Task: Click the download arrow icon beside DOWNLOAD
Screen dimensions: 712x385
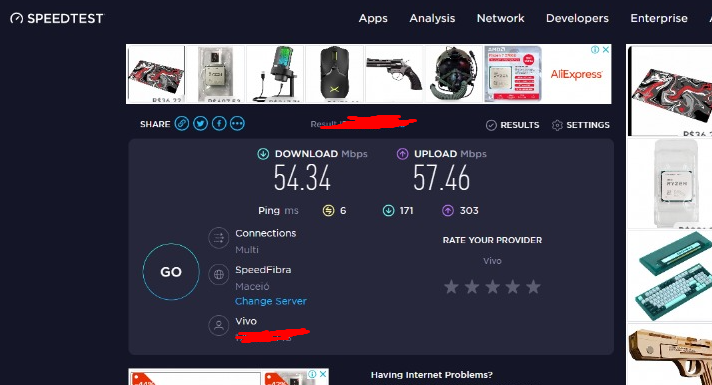Action: pyautogui.click(x=263, y=154)
